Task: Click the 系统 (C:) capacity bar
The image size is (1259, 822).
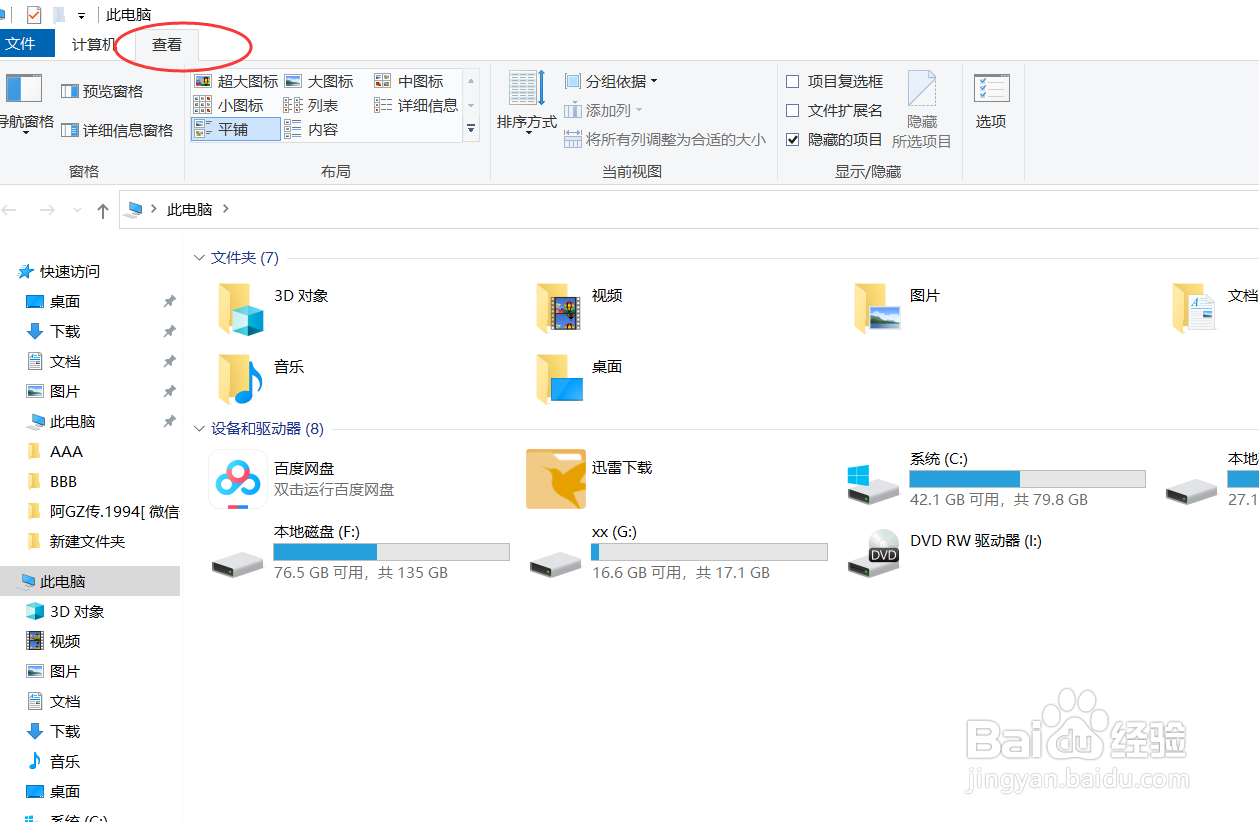Action: [1027, 478]
